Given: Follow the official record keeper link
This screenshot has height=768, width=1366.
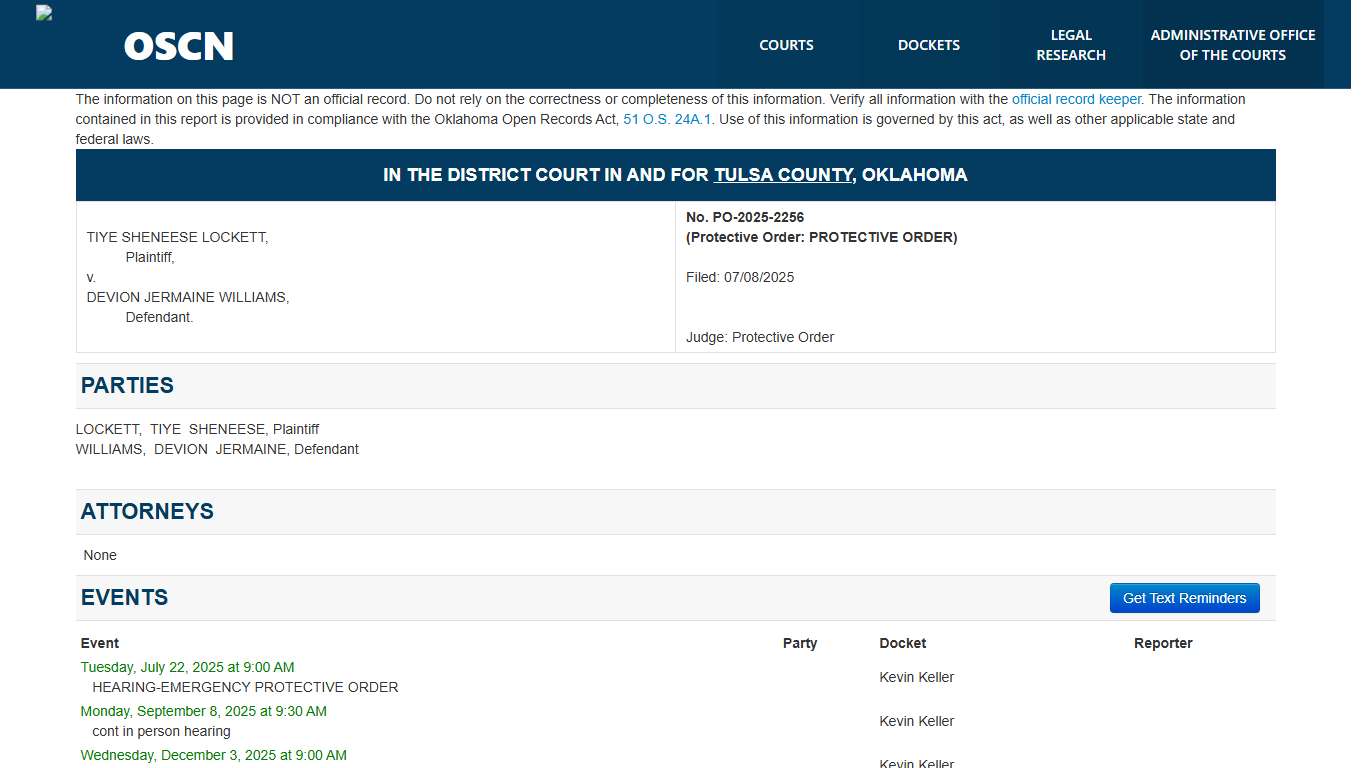Looking at the screenshot, I should (x=1077, y=99).
